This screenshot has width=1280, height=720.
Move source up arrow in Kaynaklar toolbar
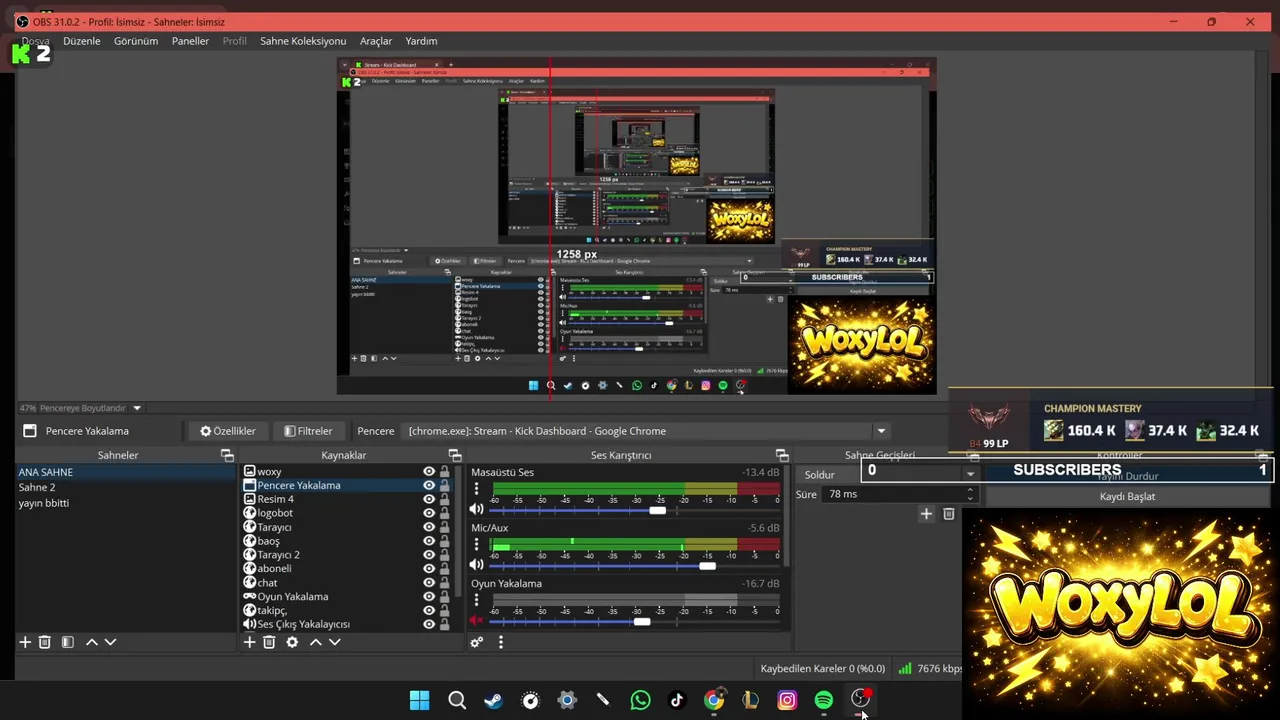[x=315, y=642]
